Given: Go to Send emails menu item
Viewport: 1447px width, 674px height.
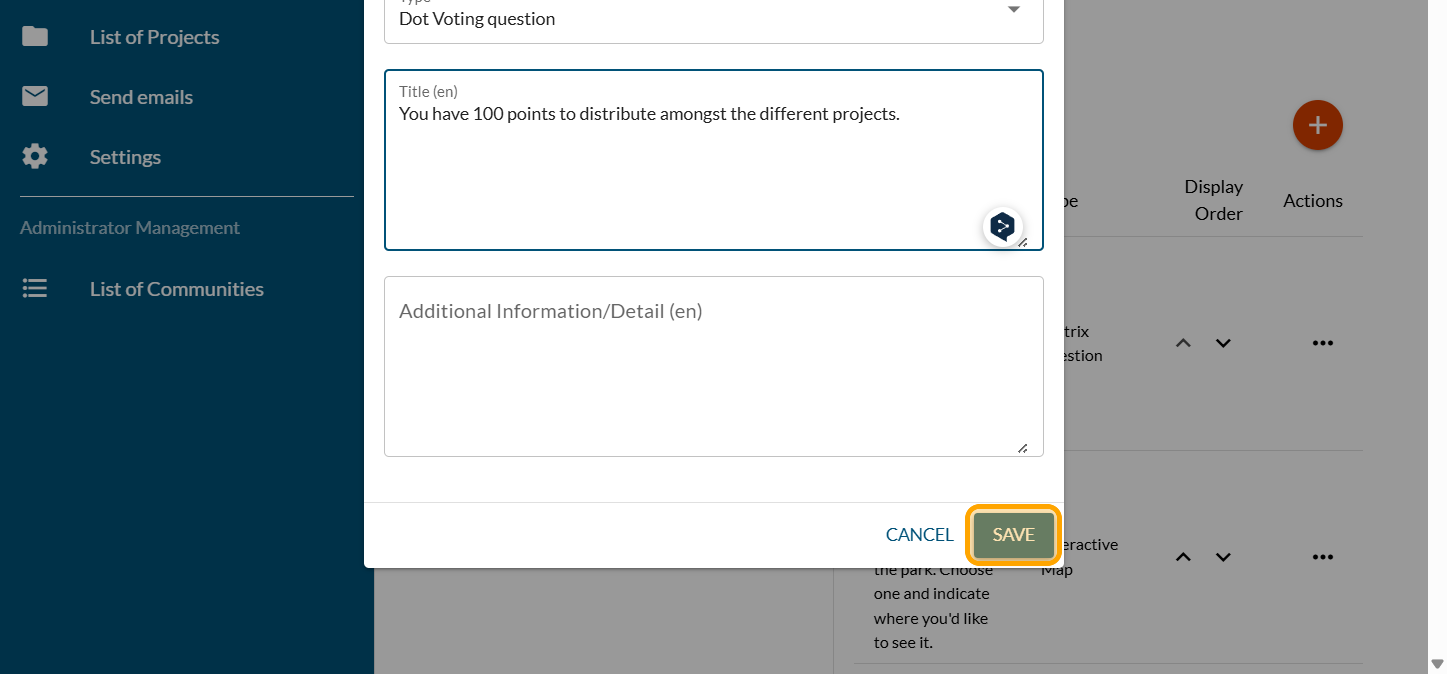Looking at the screenshot, I should coord(141,97).
